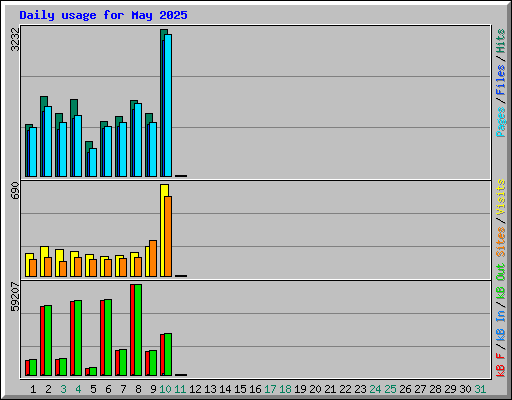Click day 9 on the x-axis
The width and height of the screenshot is (512, 400).
pos(153,389)
